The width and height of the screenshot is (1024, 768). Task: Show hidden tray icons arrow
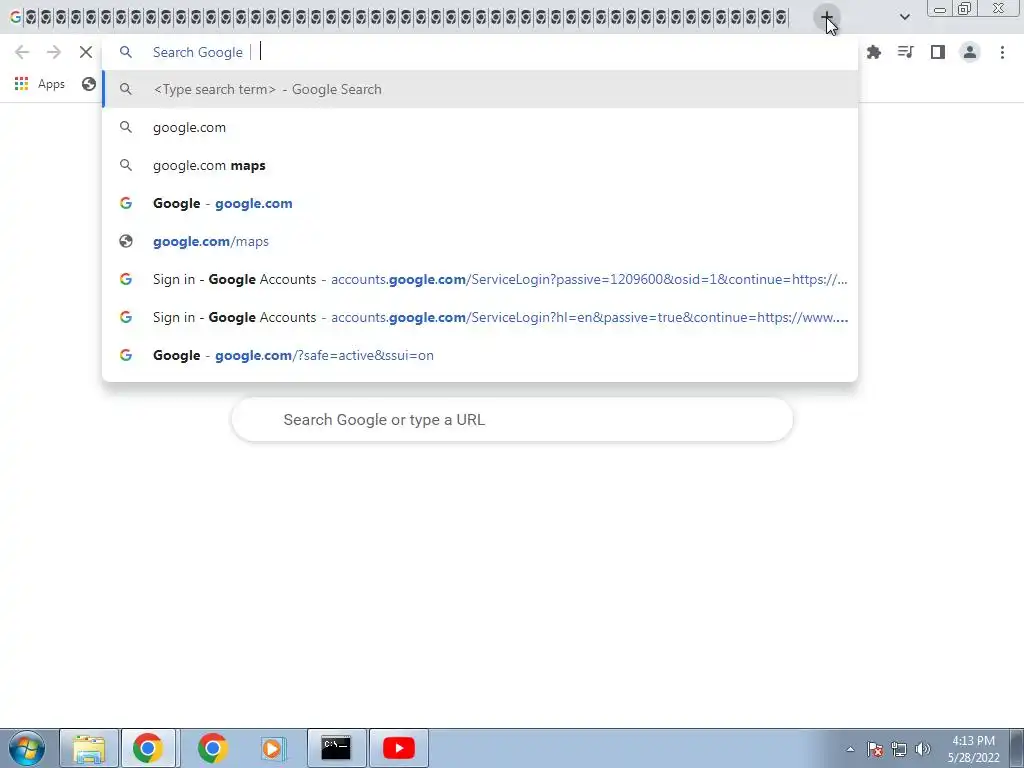point(850,749)
